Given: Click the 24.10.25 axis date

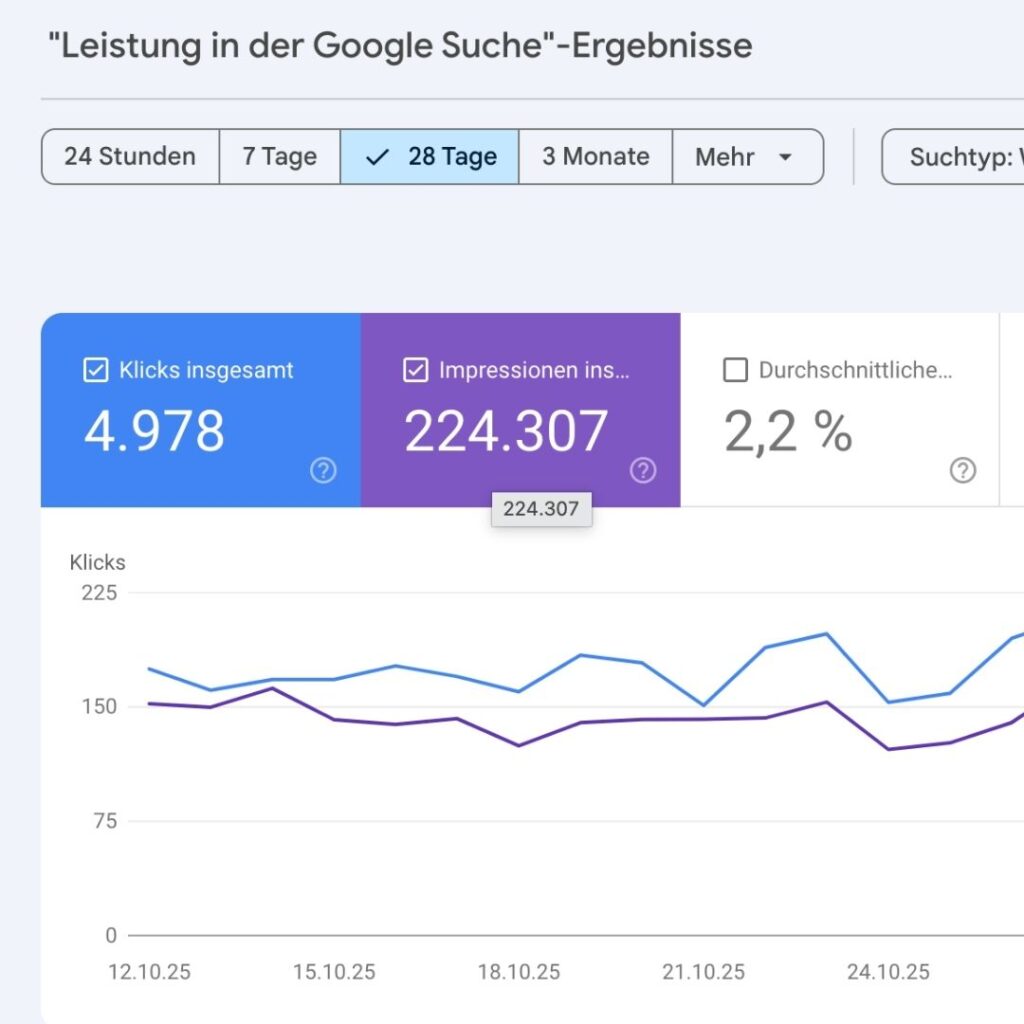Looking at the screenshot, I should [889, 972].
